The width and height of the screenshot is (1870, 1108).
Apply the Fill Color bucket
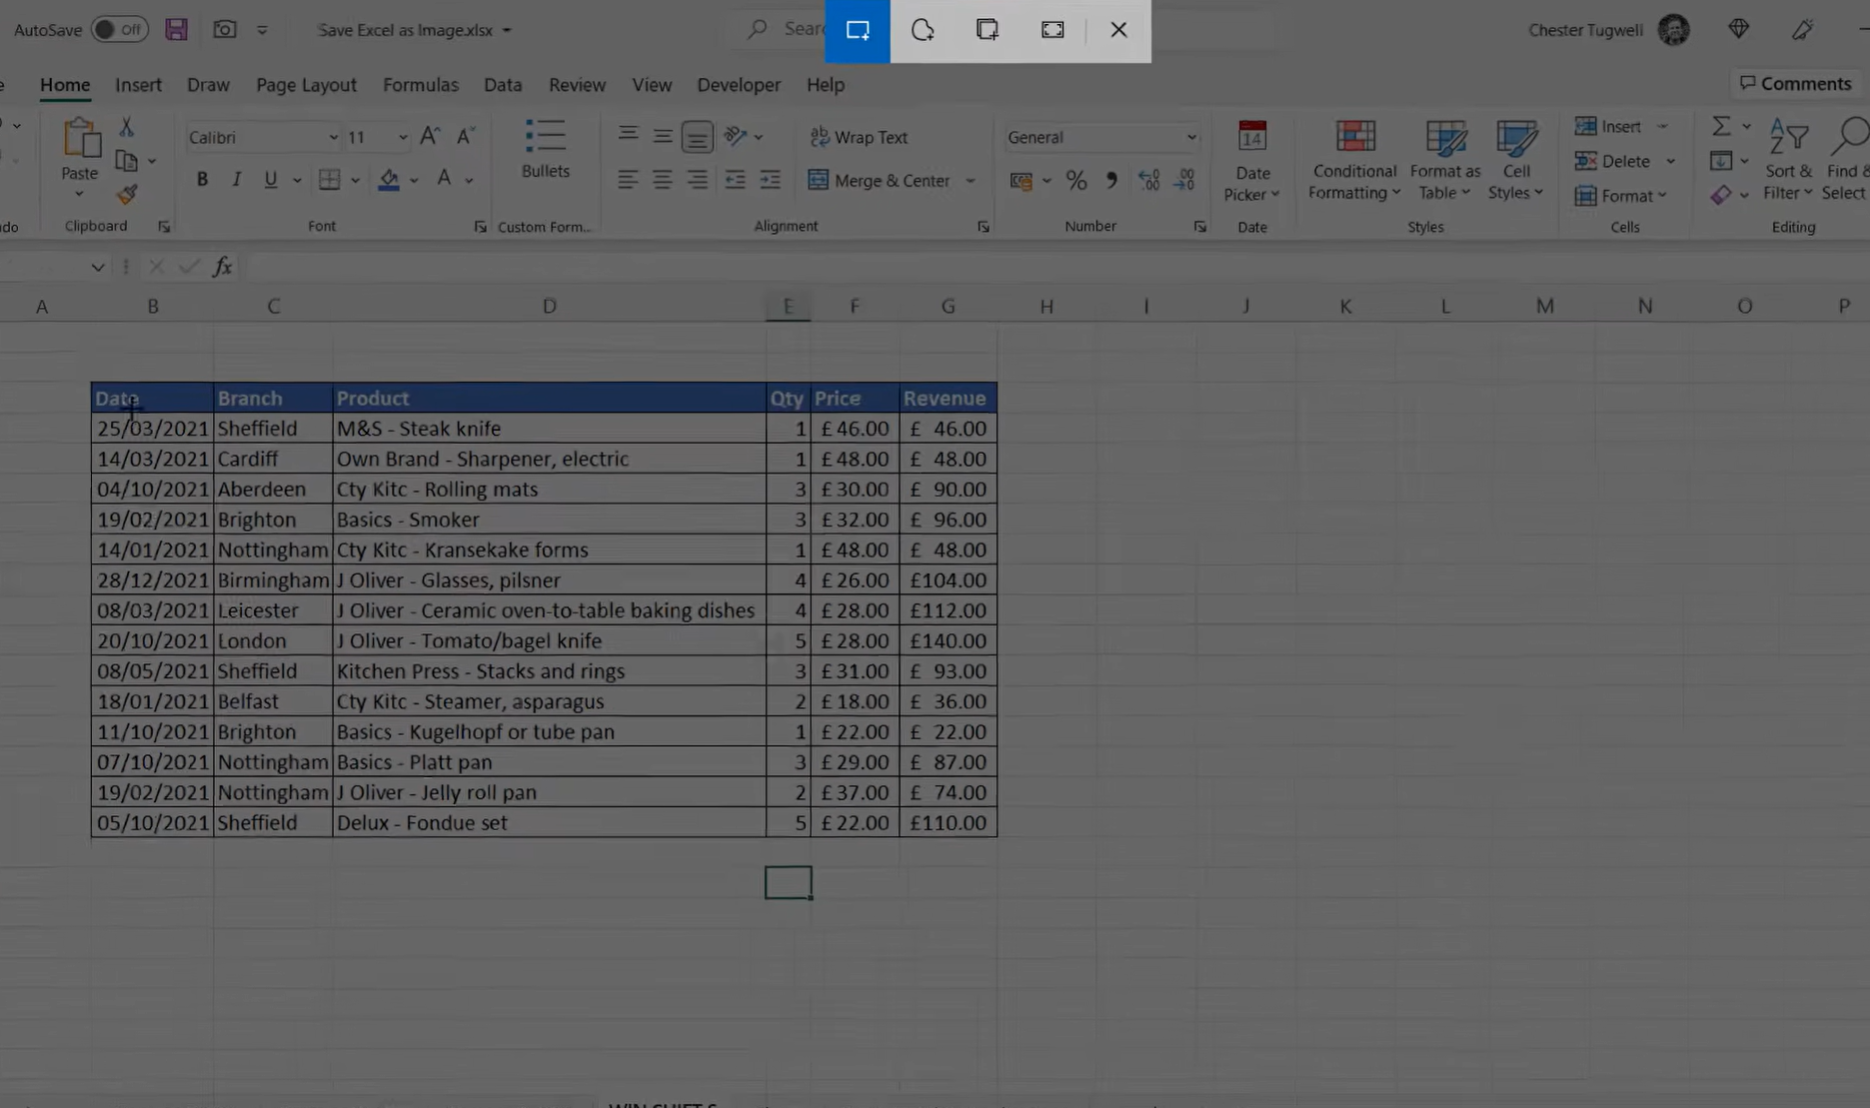(388, 180)
